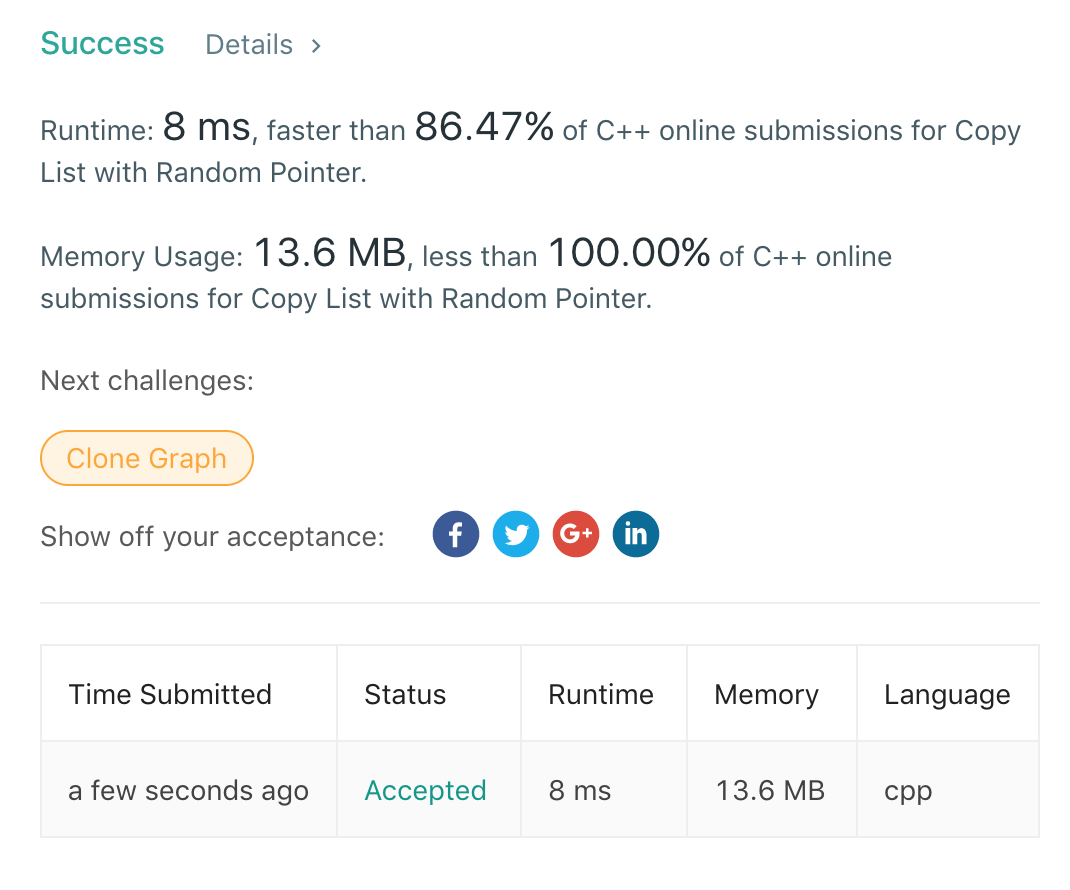The width and height of the screenshot is (1070, 890).
Task: Share acceptance on Twitter
Action: [x=516, y=535]
